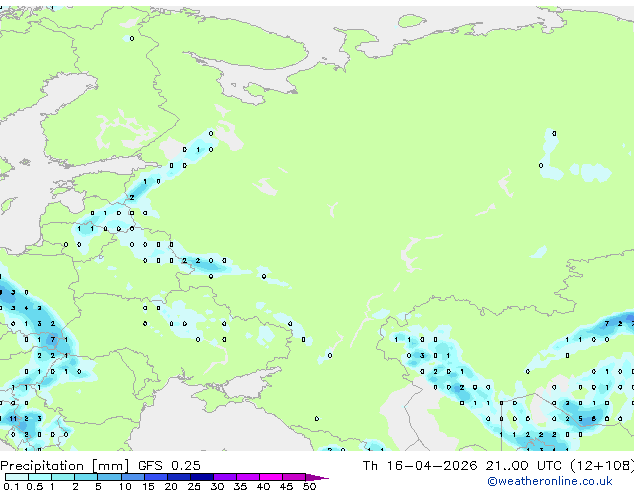Pick the 5–10 mm legend swatch
The image size is (634, 490).
point(109,477)
